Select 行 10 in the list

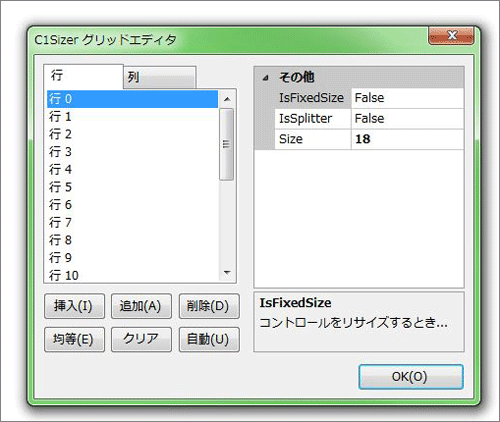click(132, 275)
